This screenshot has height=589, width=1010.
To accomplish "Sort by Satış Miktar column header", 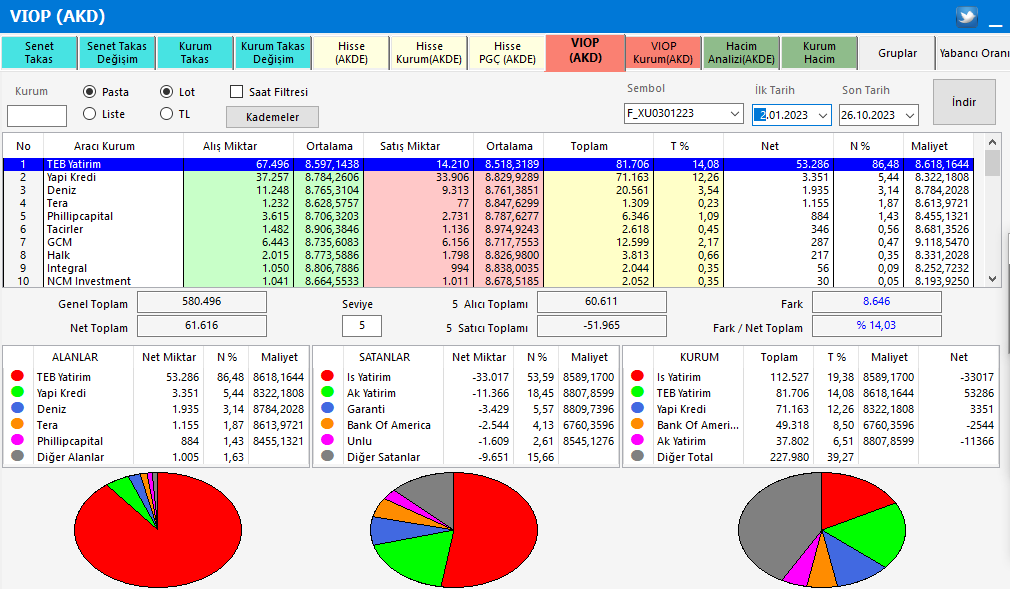I will coord(410,146).
